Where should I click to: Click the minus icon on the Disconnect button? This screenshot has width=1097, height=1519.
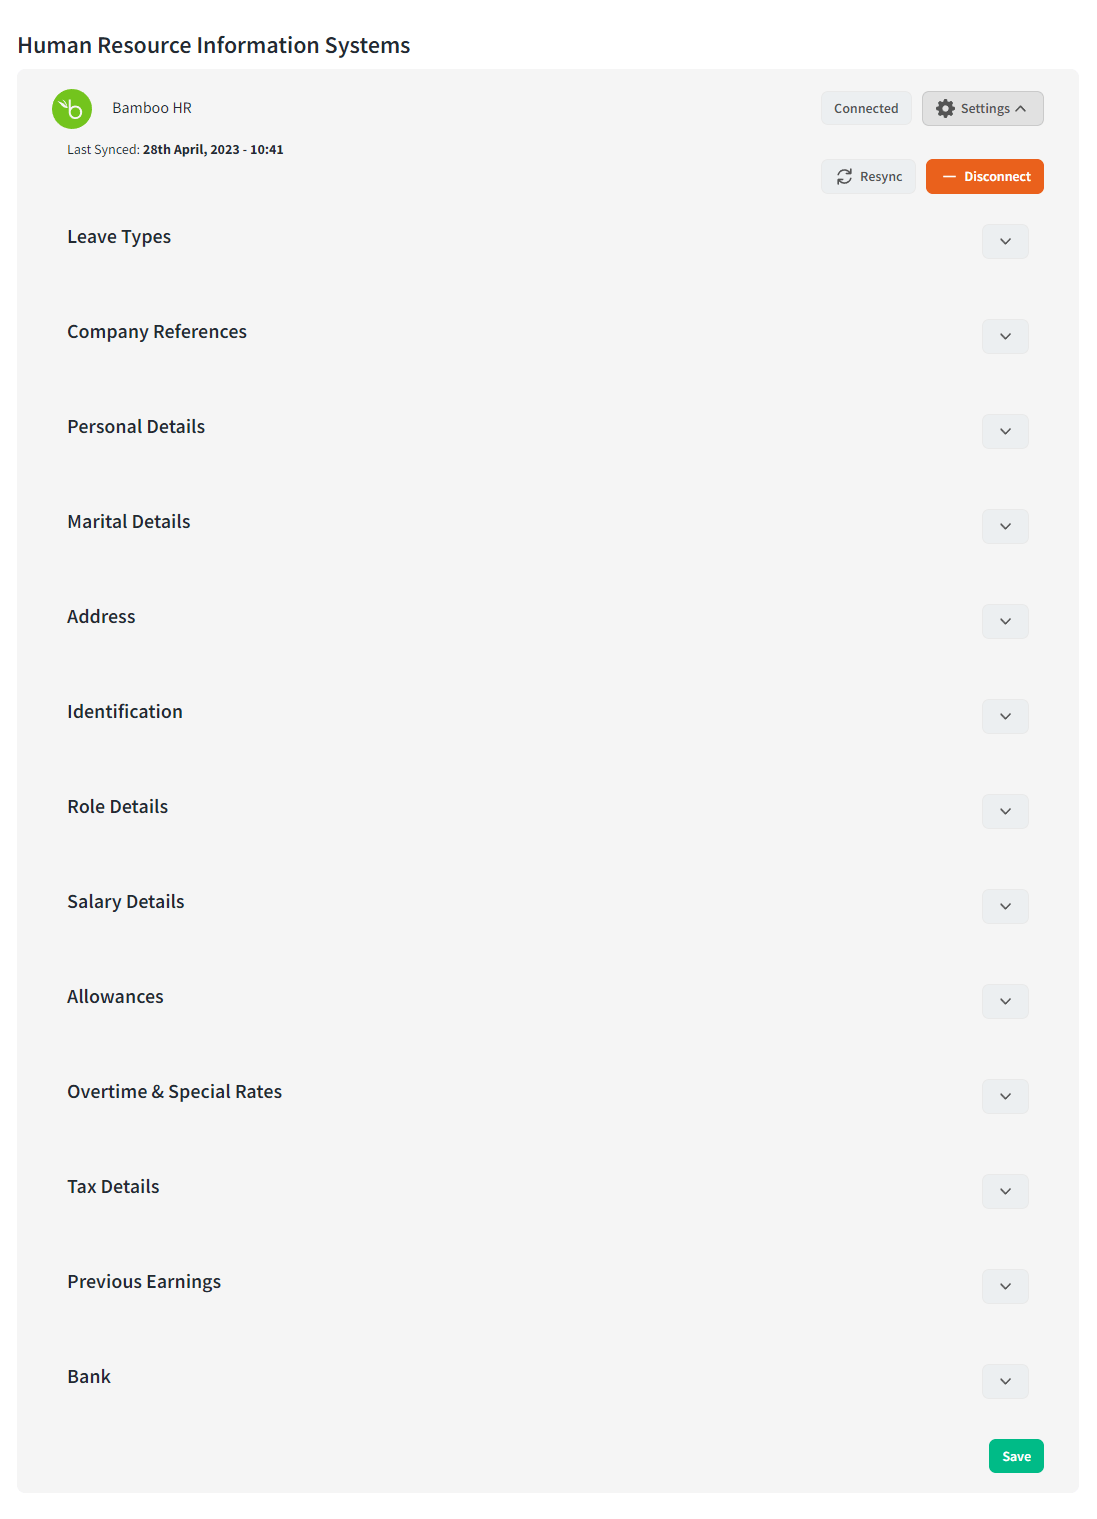[x=951, y=176]
